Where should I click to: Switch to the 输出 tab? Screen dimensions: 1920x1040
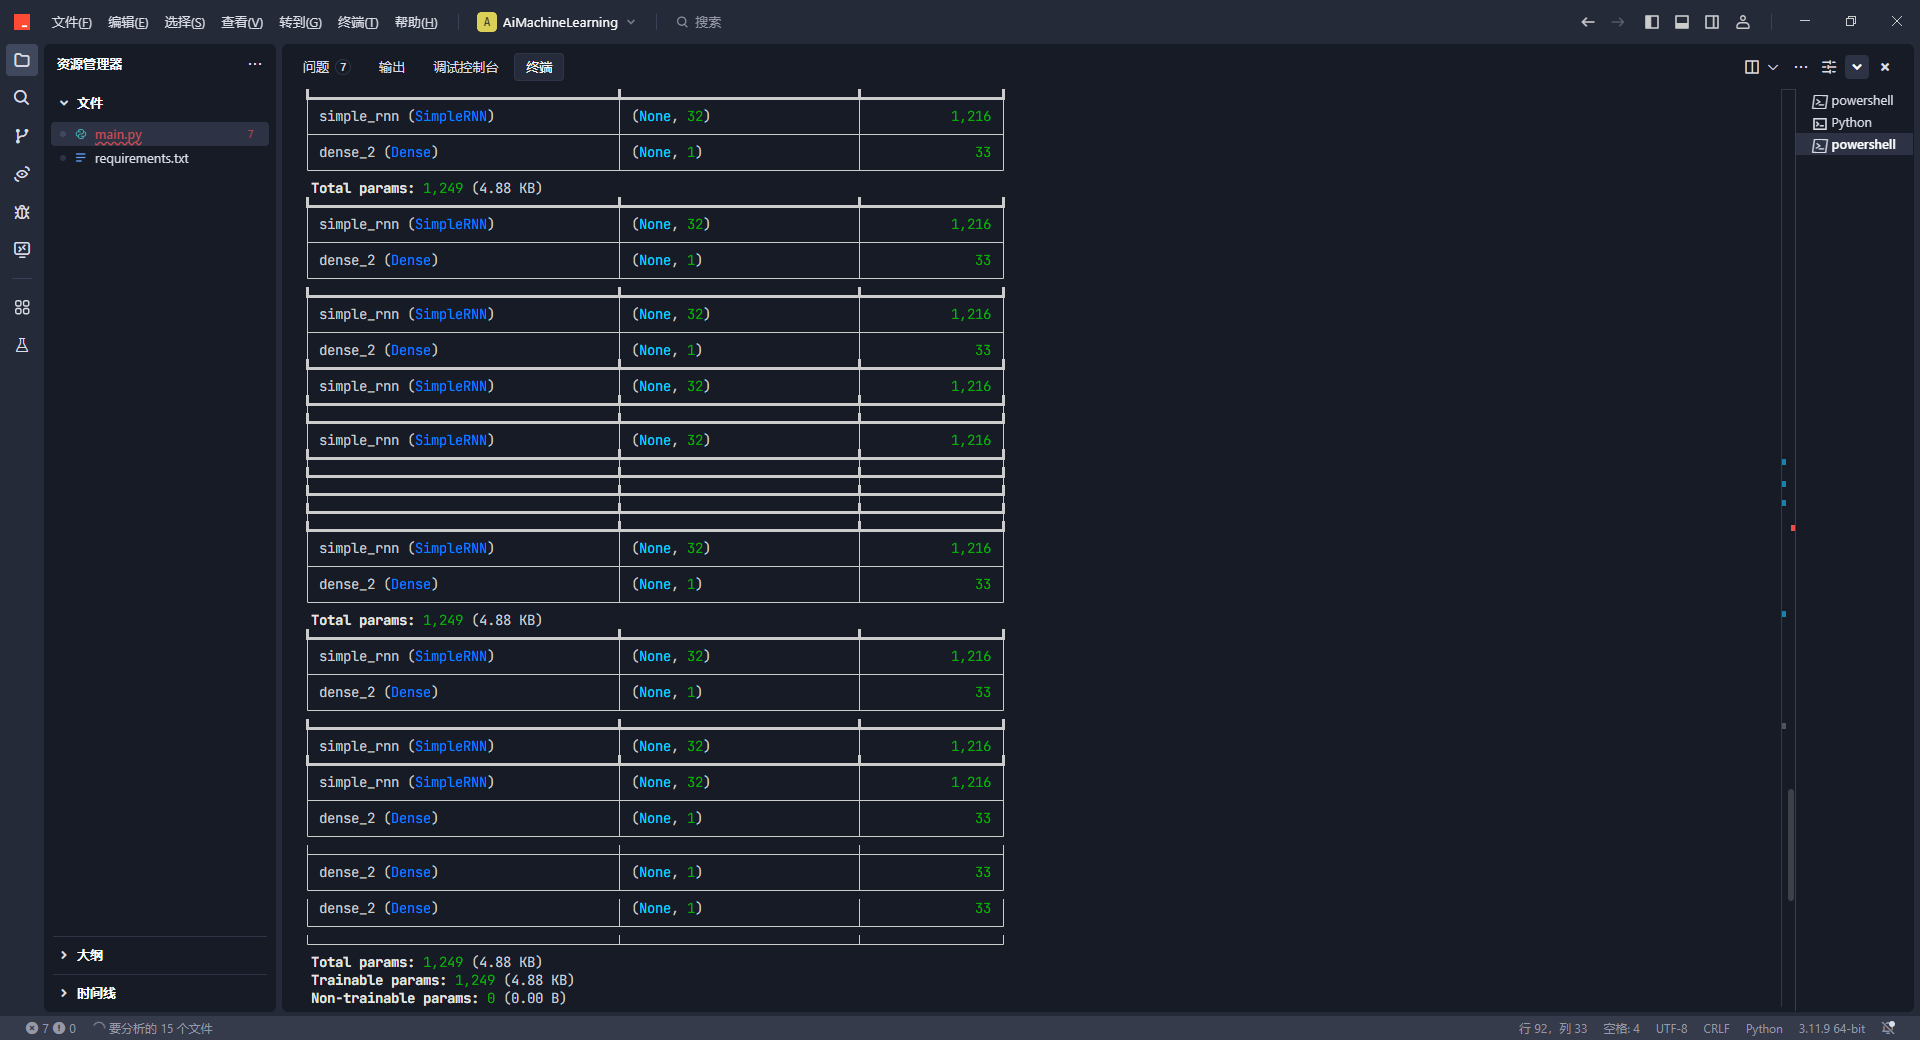[392, 67]
